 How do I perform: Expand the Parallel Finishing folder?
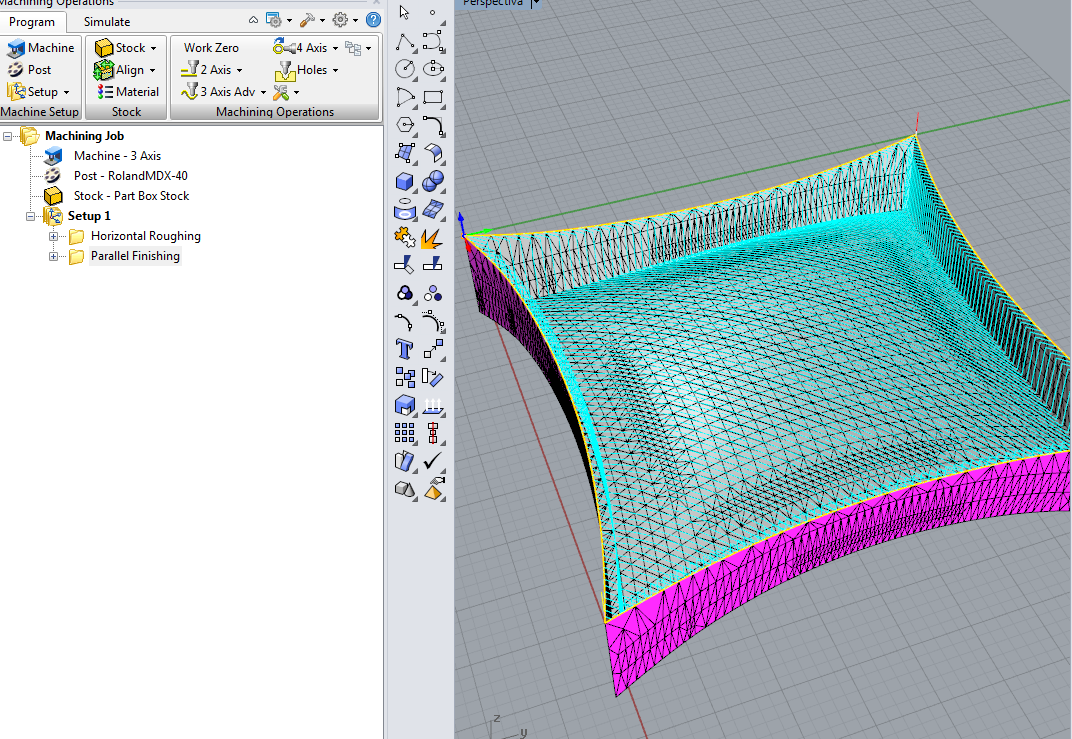[53, 256]
